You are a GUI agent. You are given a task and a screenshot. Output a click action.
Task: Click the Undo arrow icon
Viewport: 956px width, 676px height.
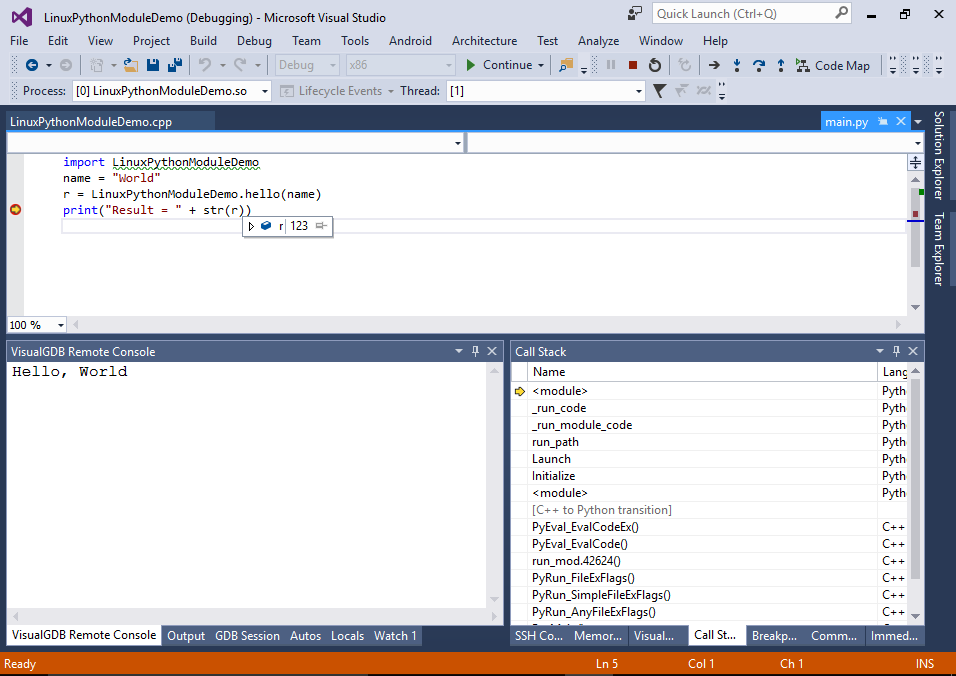coord(205,65)
